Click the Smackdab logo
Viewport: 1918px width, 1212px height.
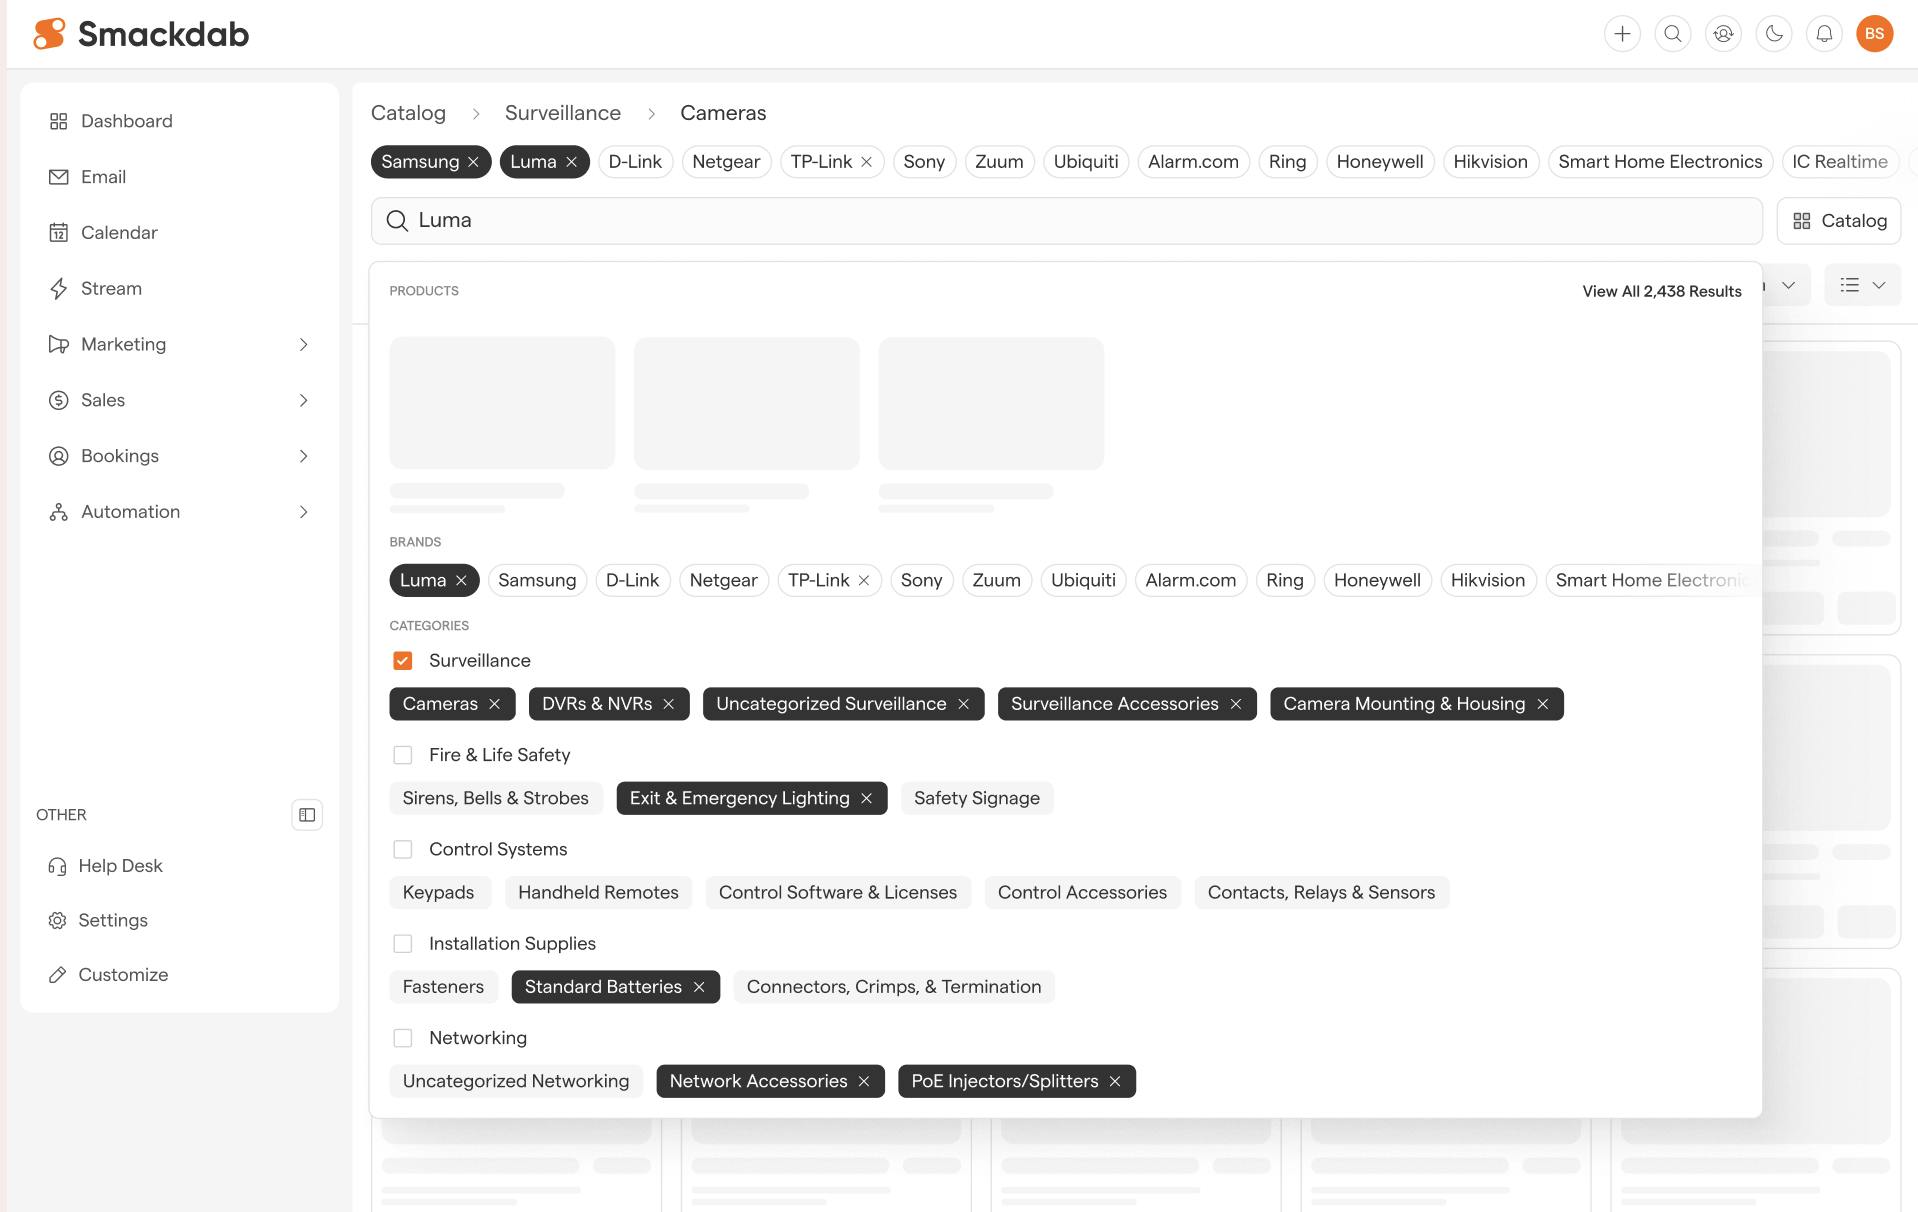click(x=141, y=34)
